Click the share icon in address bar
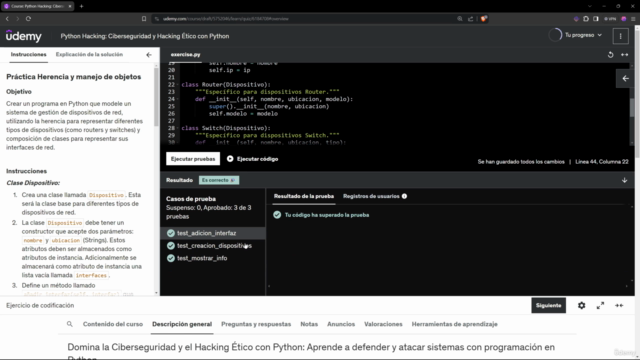 tap(471, 19)
